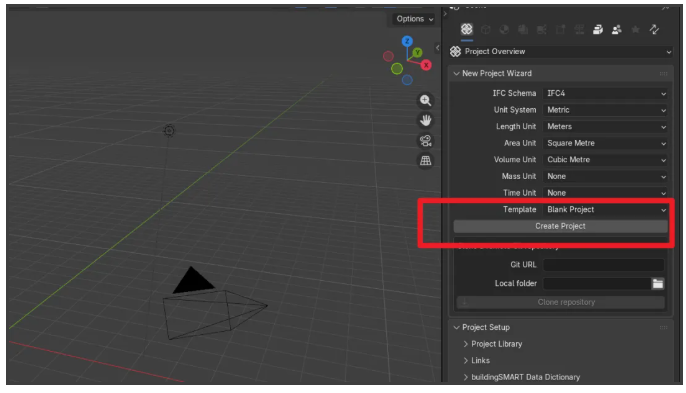This screenshot has width=686, height=393.
Task: Collapse the New Project Wizard panel
Action: pos(456,74)
